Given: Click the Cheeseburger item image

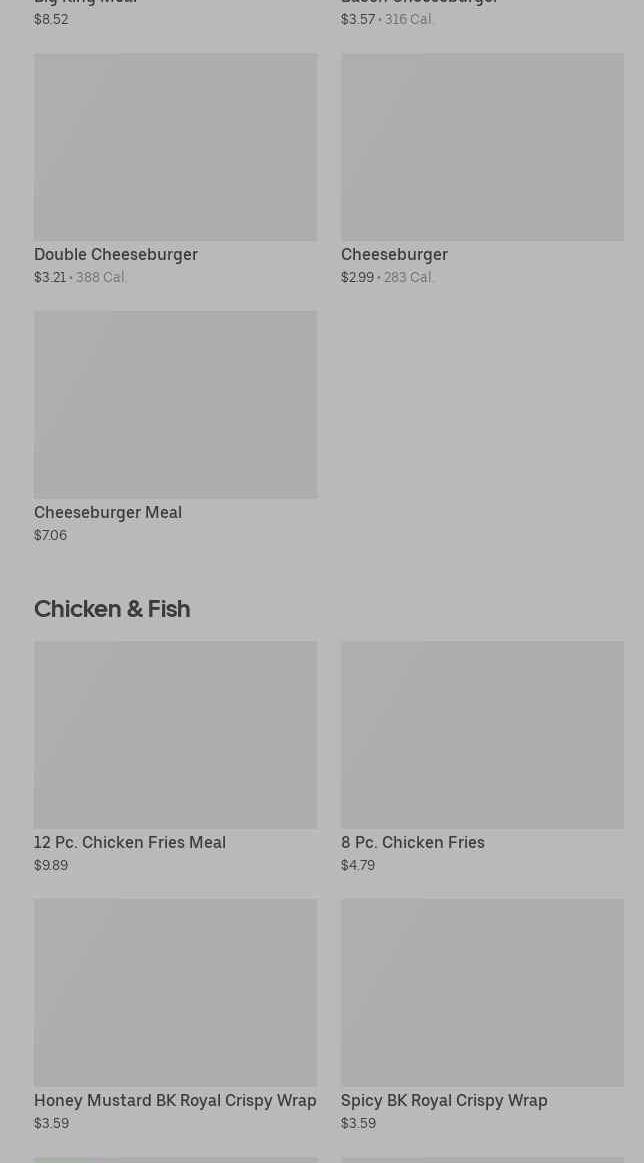Looking at the screenshot, I should 482,147.
